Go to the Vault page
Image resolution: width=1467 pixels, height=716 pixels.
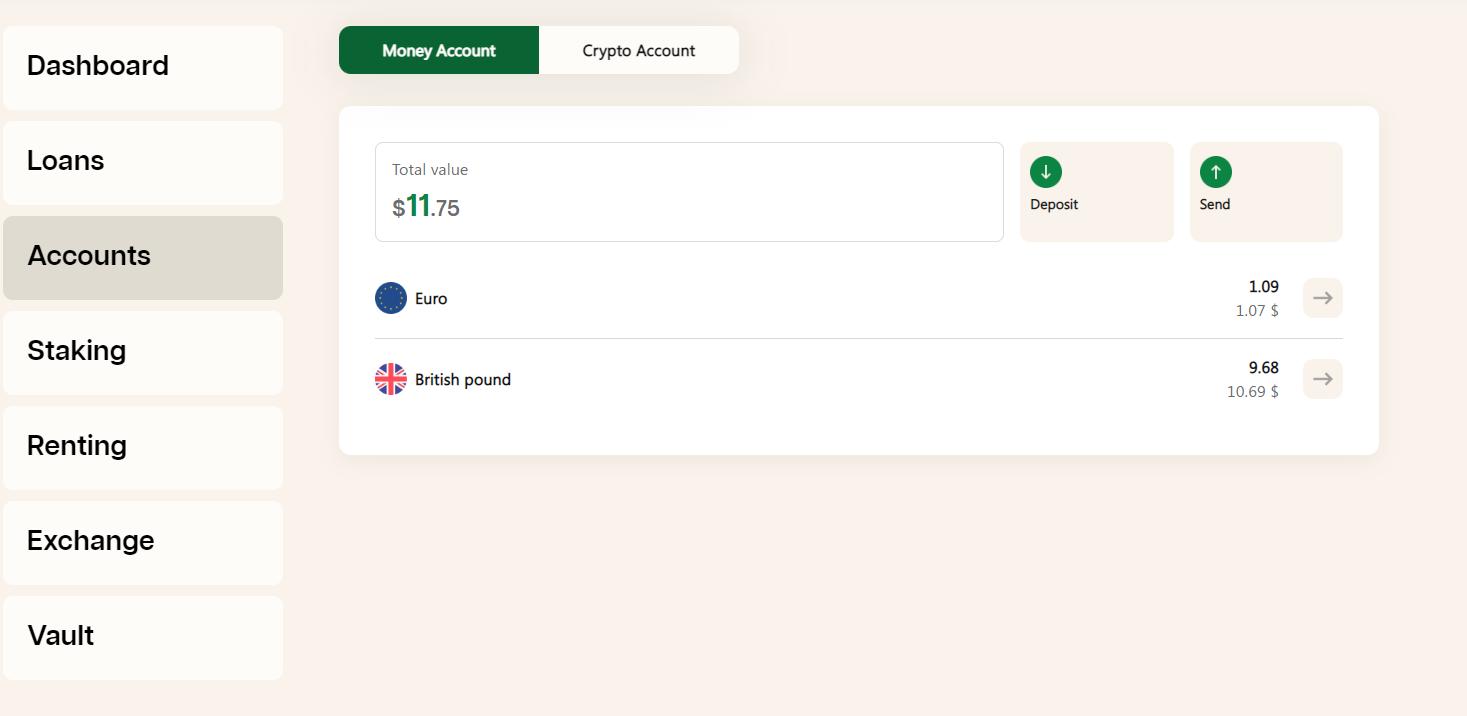(x=143, y=638)
